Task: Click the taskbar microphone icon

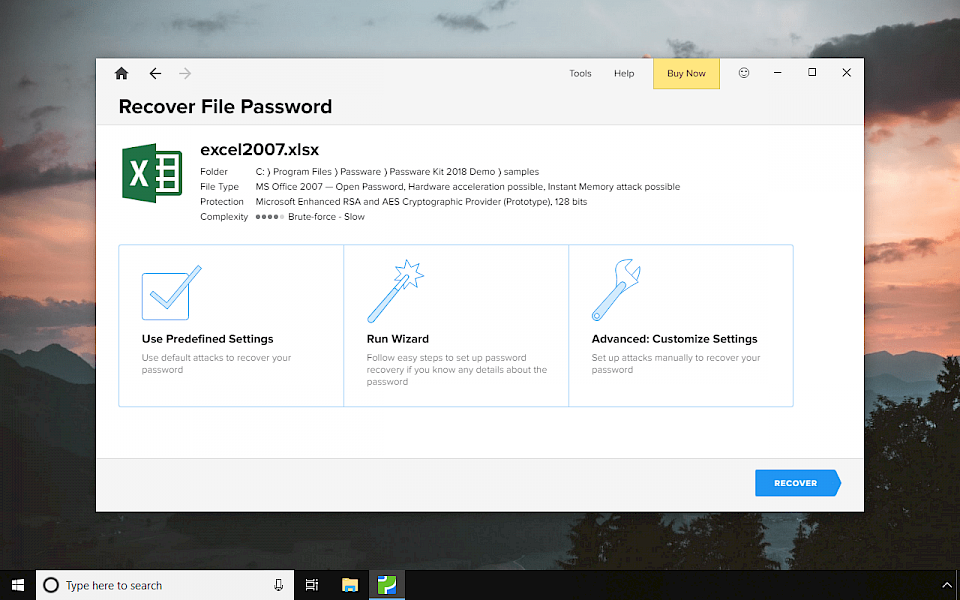Action: click(279, 585)
